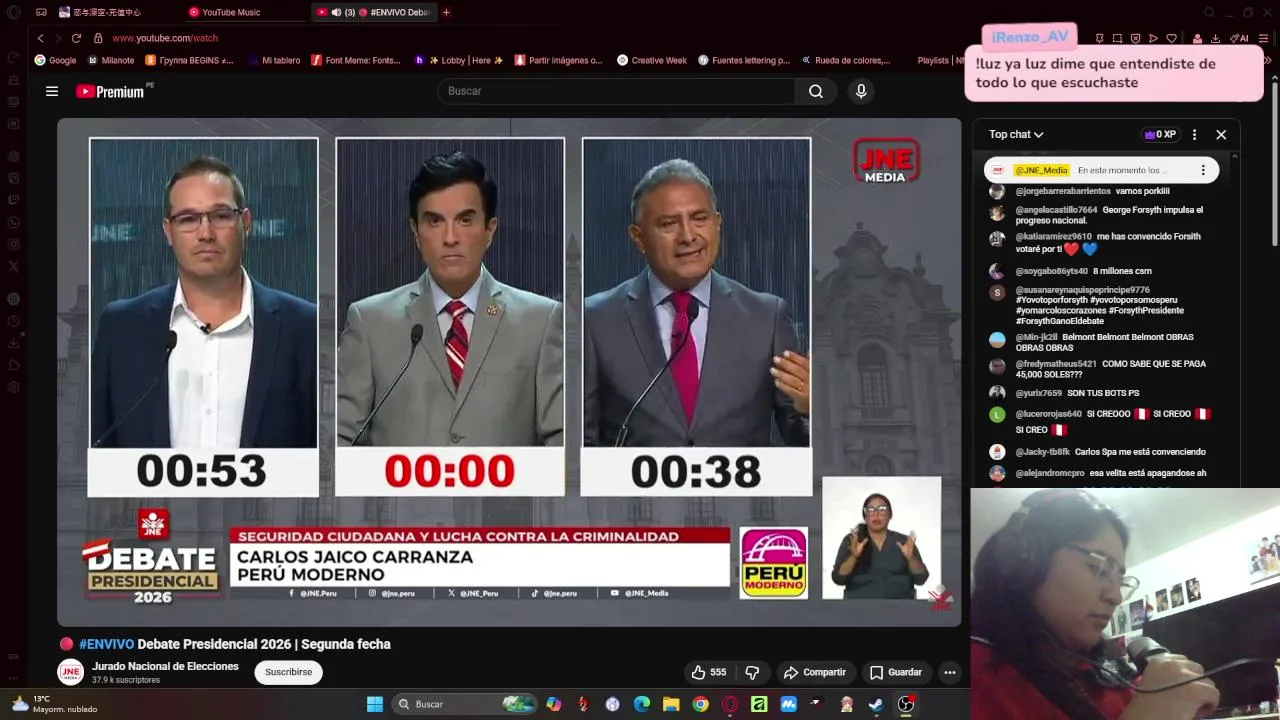Click the search magnifier button
The image size is (1280, 720).
tap(816, 91)
